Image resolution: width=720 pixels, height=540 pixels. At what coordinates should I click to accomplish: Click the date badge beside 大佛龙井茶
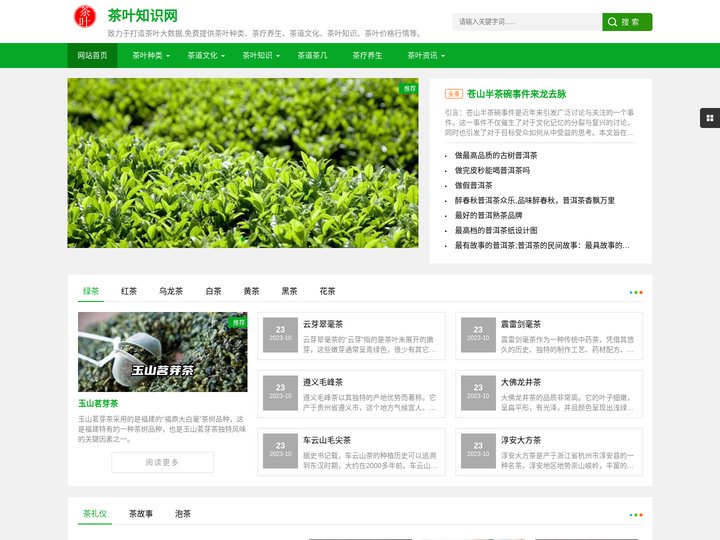(478, 393)
